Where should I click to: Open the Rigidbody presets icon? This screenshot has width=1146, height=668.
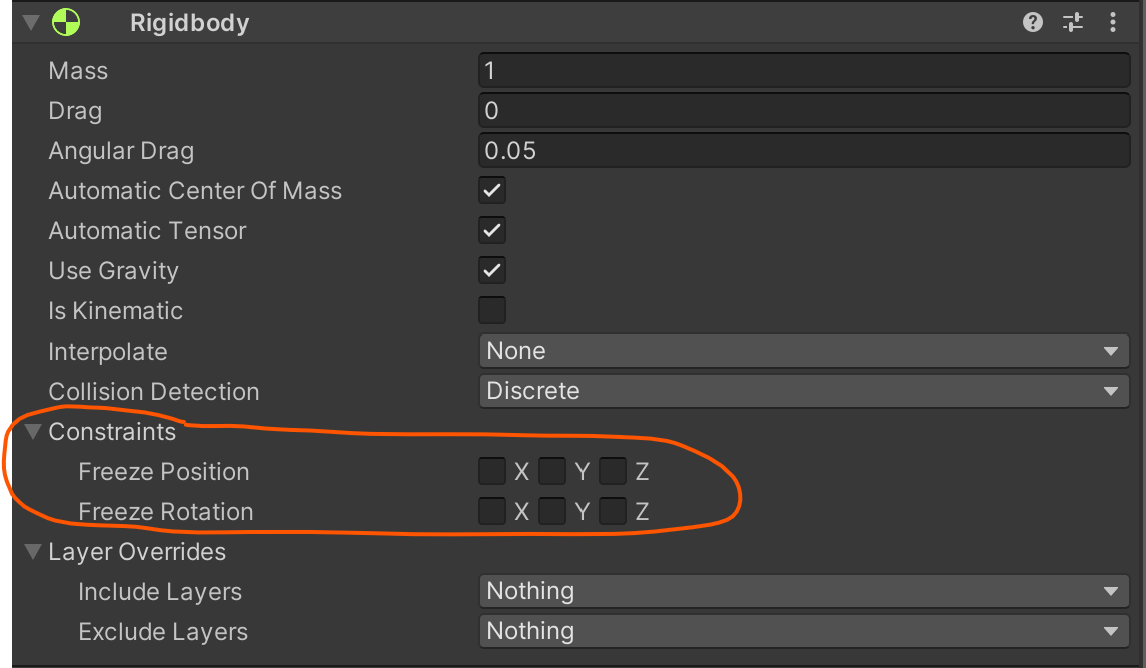pos(1073,23)
